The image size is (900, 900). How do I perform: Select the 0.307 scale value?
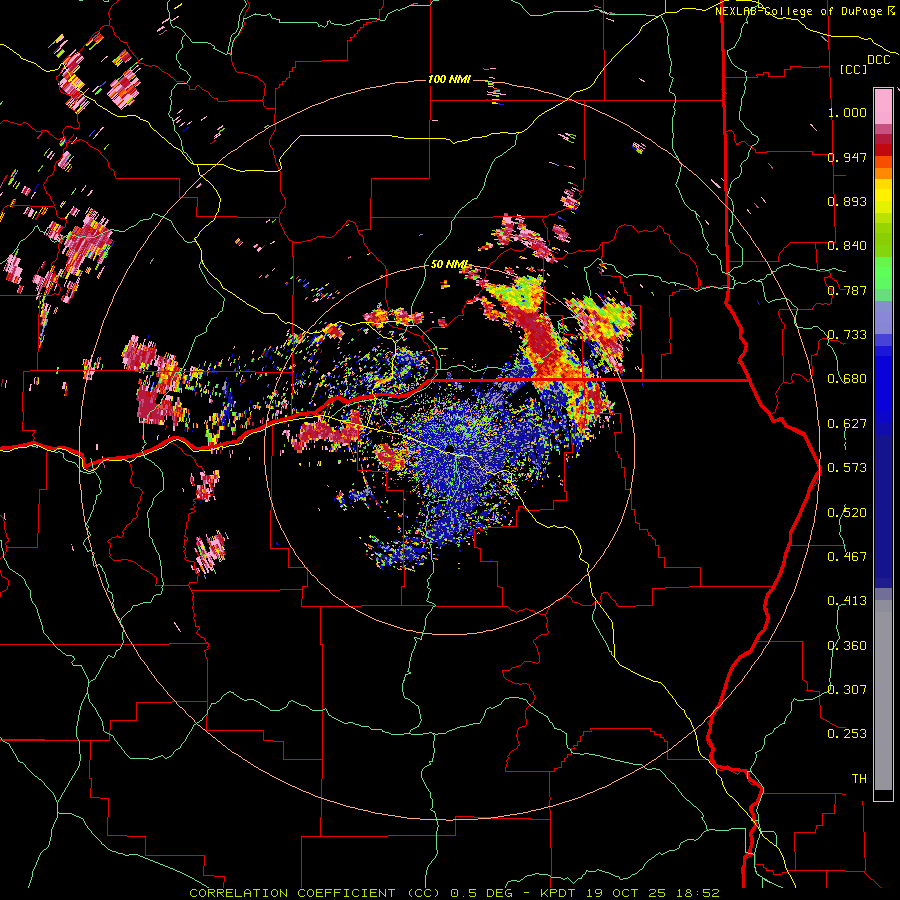coord(847,690)
